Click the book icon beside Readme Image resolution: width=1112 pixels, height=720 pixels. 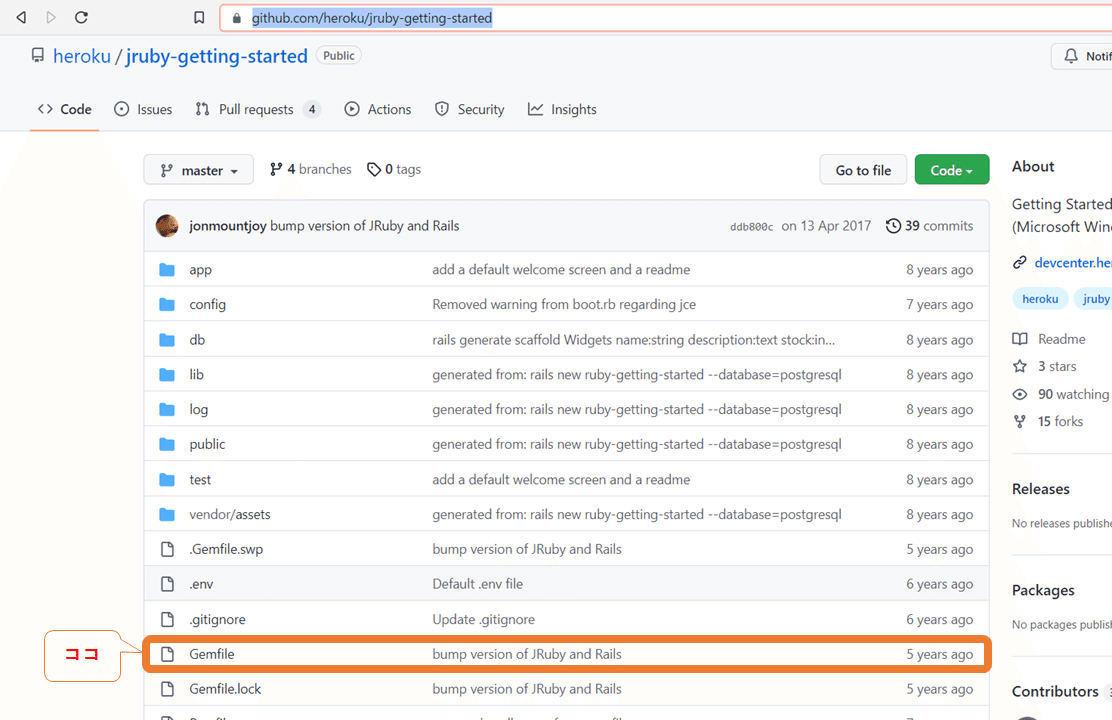[1020, 339]
